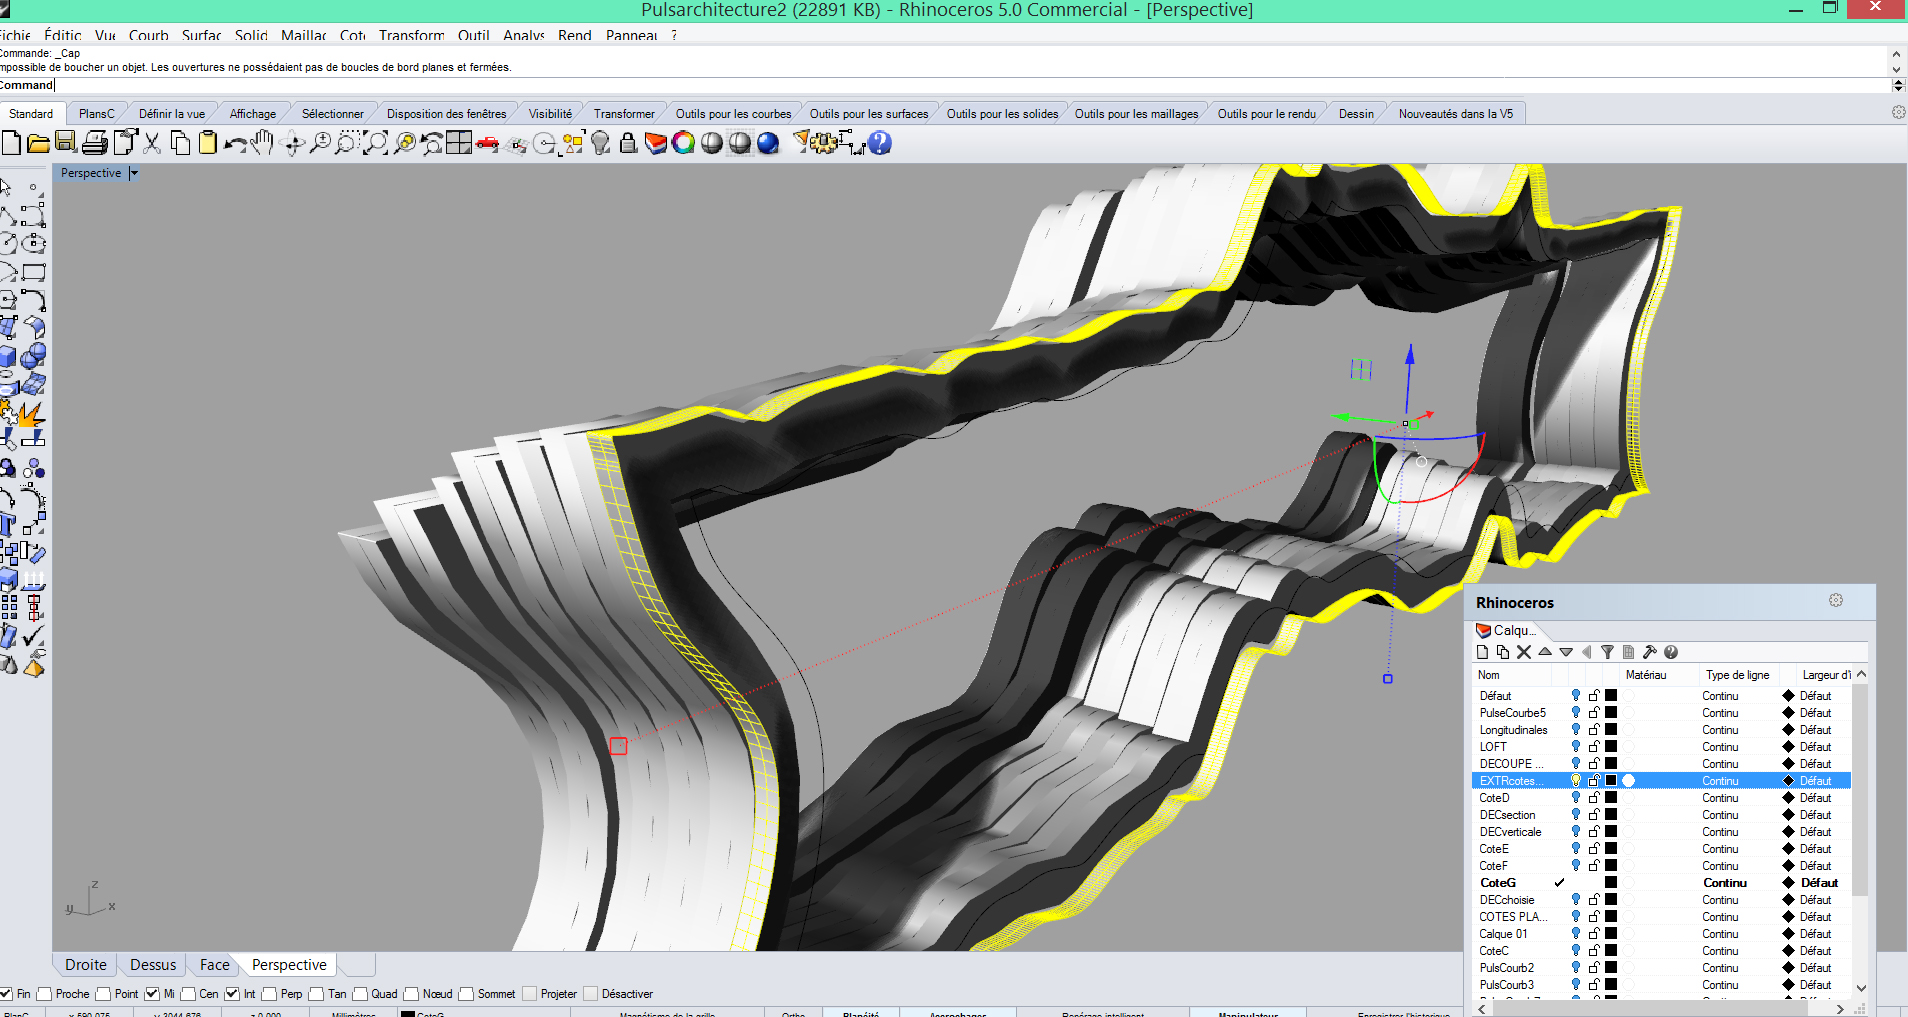
Task: Click the Print icon in toolbar
Action: [95, 143]
